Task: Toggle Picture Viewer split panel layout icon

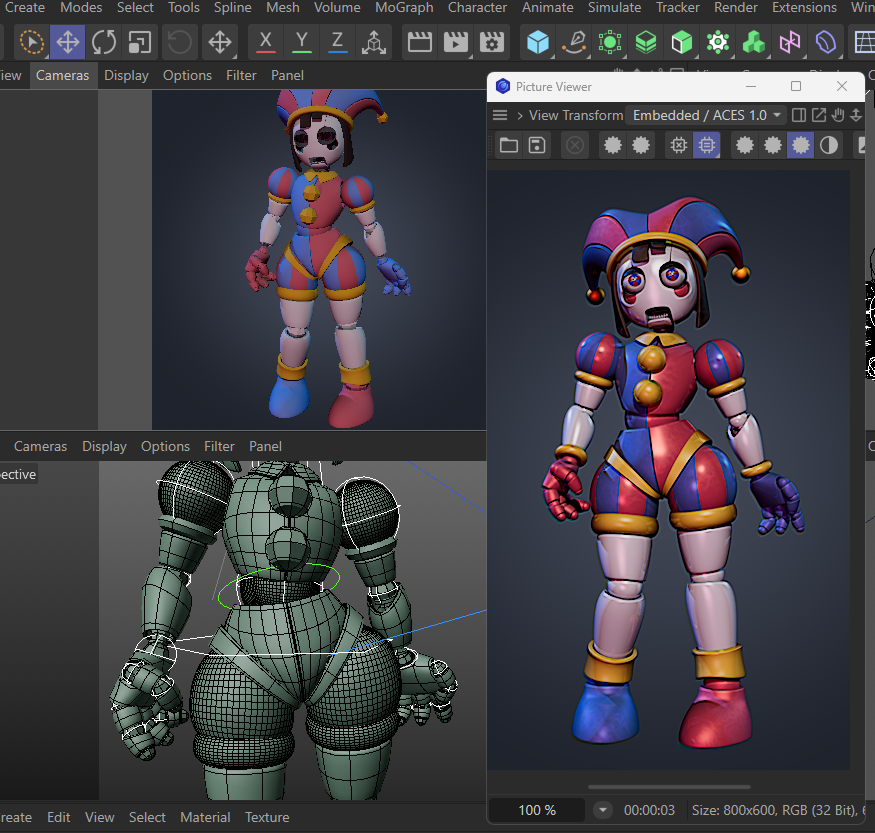Action: tap(799, 115)
